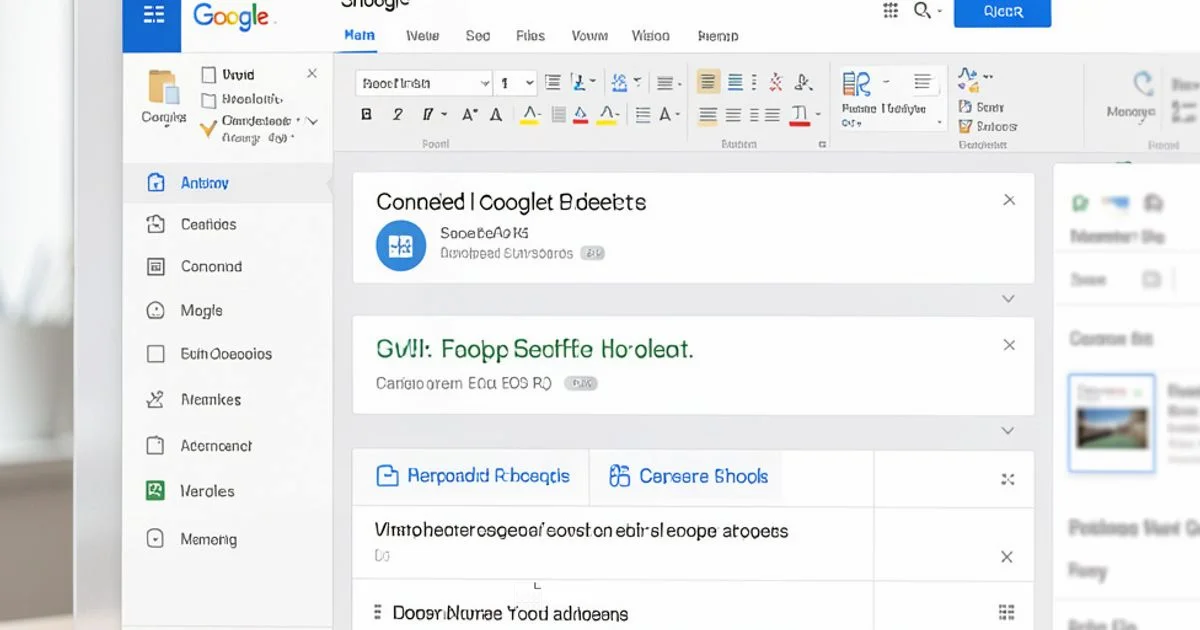Select the Italic formatting icon
The width and height of the screenshot is (1200, 630).
point(397,114)
